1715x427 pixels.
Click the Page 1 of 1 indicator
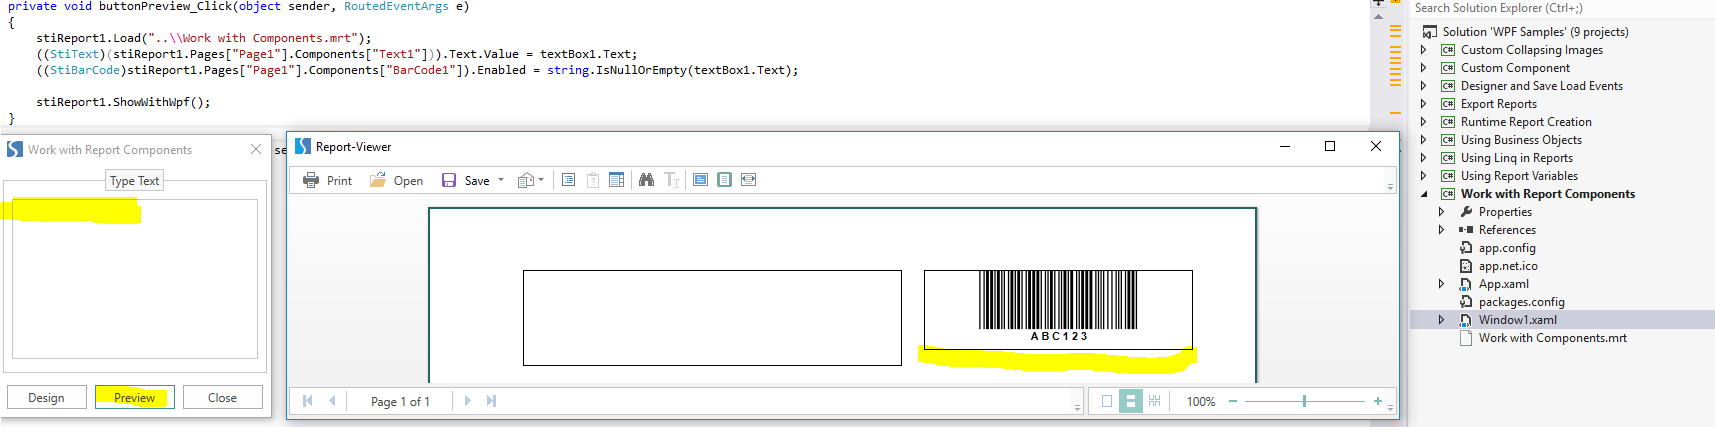(x=400, y=402)
